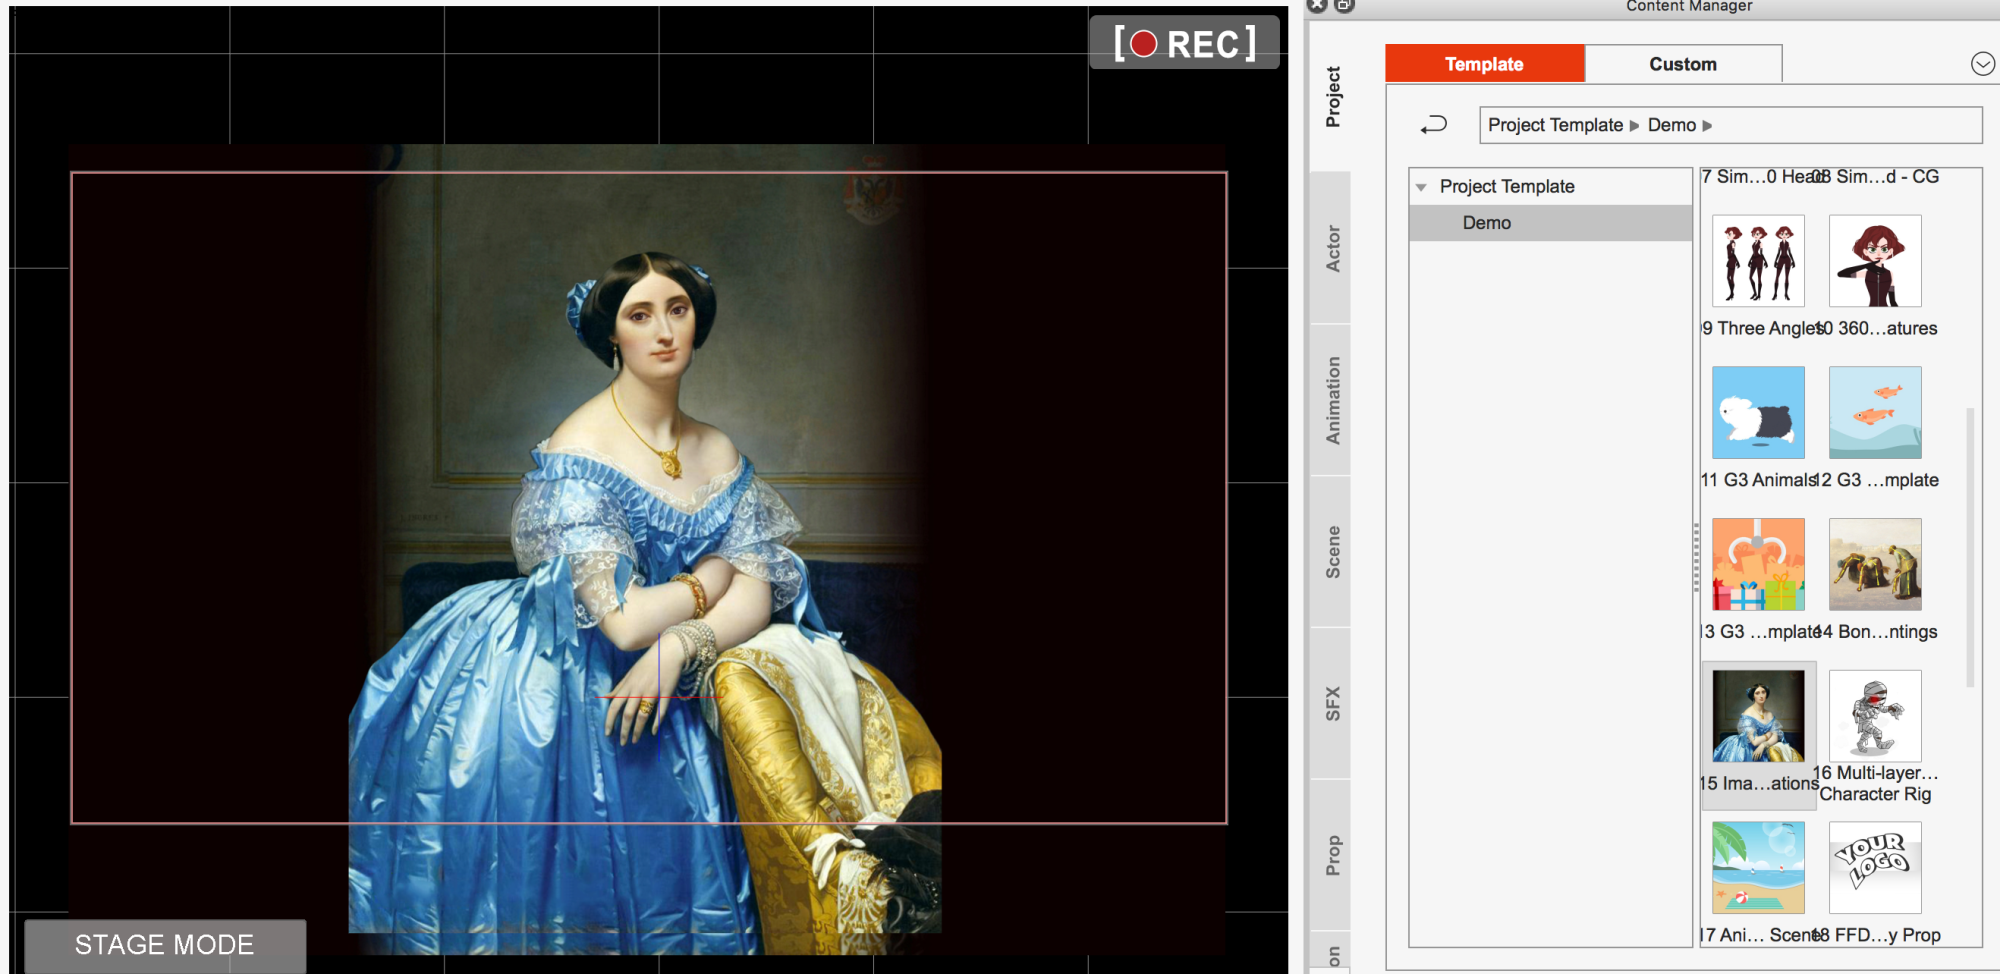Select the 17 Animated Scene beach thumbnail
The image size is (2000, 974).
(1758, 868)
